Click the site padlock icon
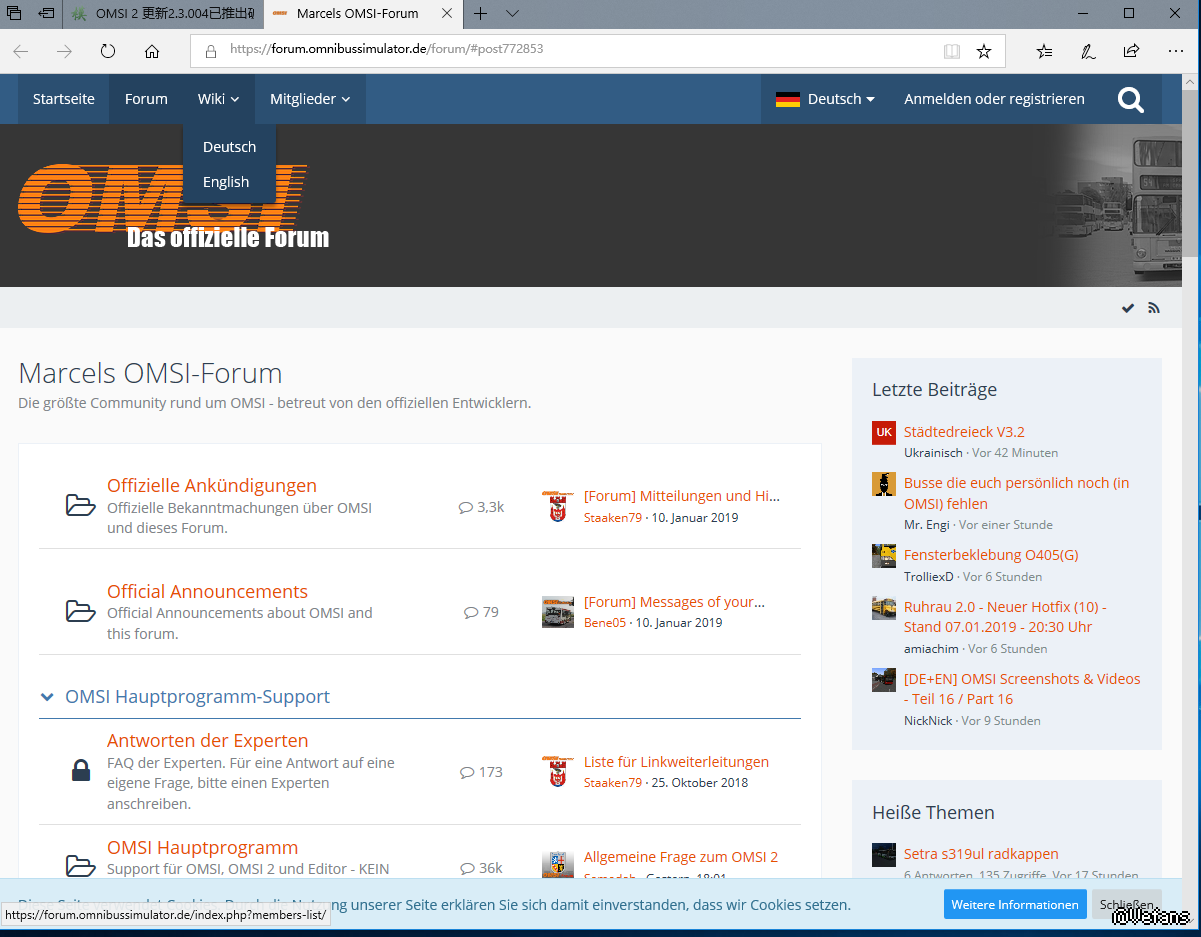The image size is (1201, 937). (210, 50)
